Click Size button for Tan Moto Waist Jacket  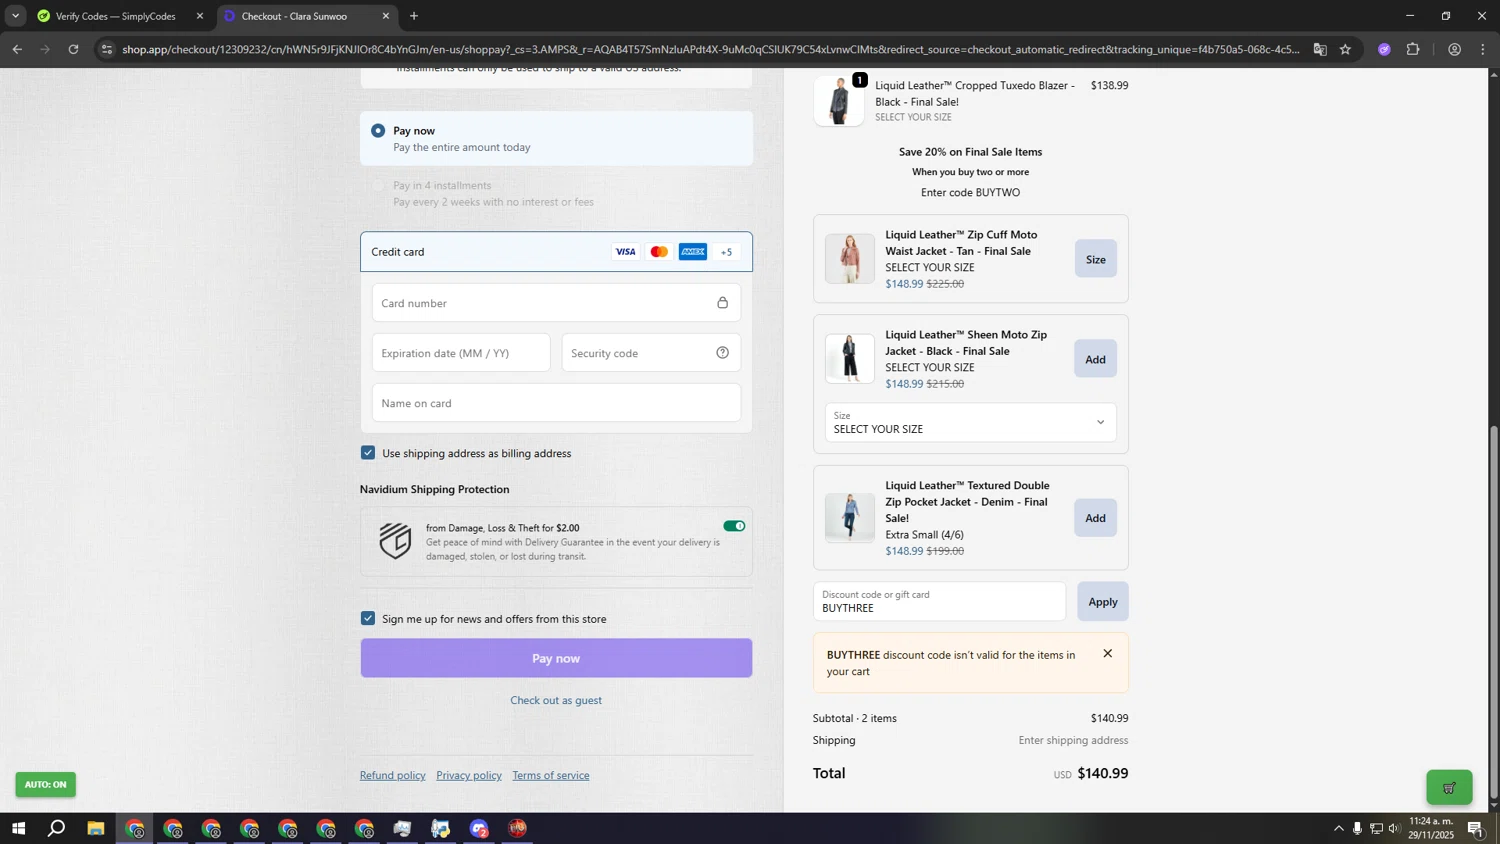click(x=1096, y=259)
